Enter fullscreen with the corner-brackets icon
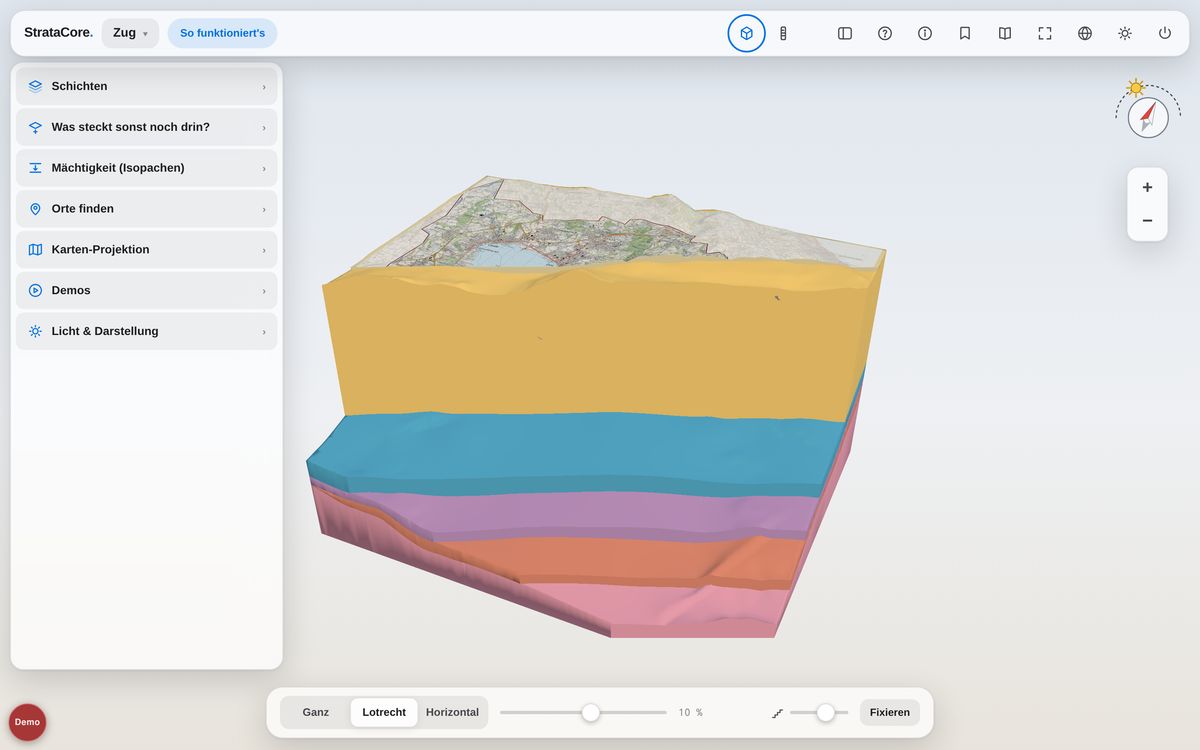The height and width of the screenshot is (750, 1200). tap(1045, 33)
